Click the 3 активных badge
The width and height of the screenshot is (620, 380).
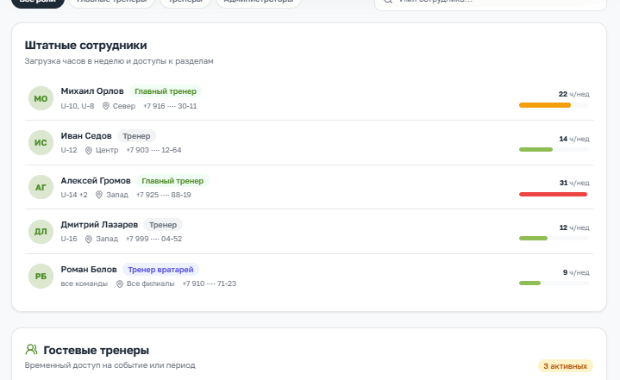pos(565,366)
